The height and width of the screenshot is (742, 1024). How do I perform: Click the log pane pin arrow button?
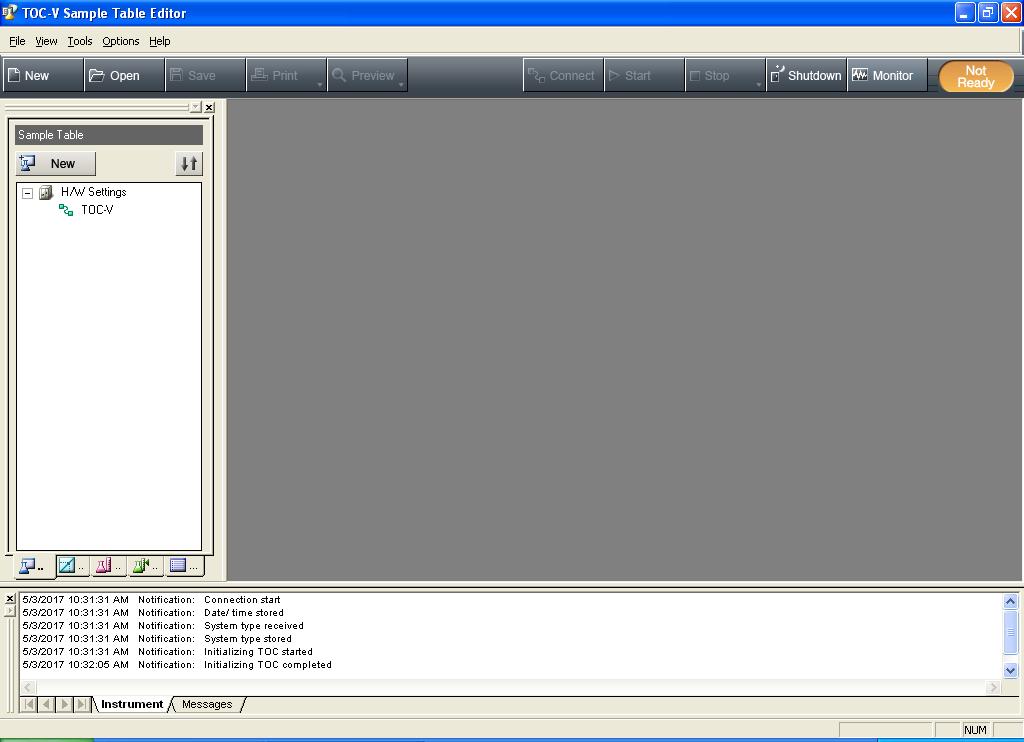click(10, 611)
